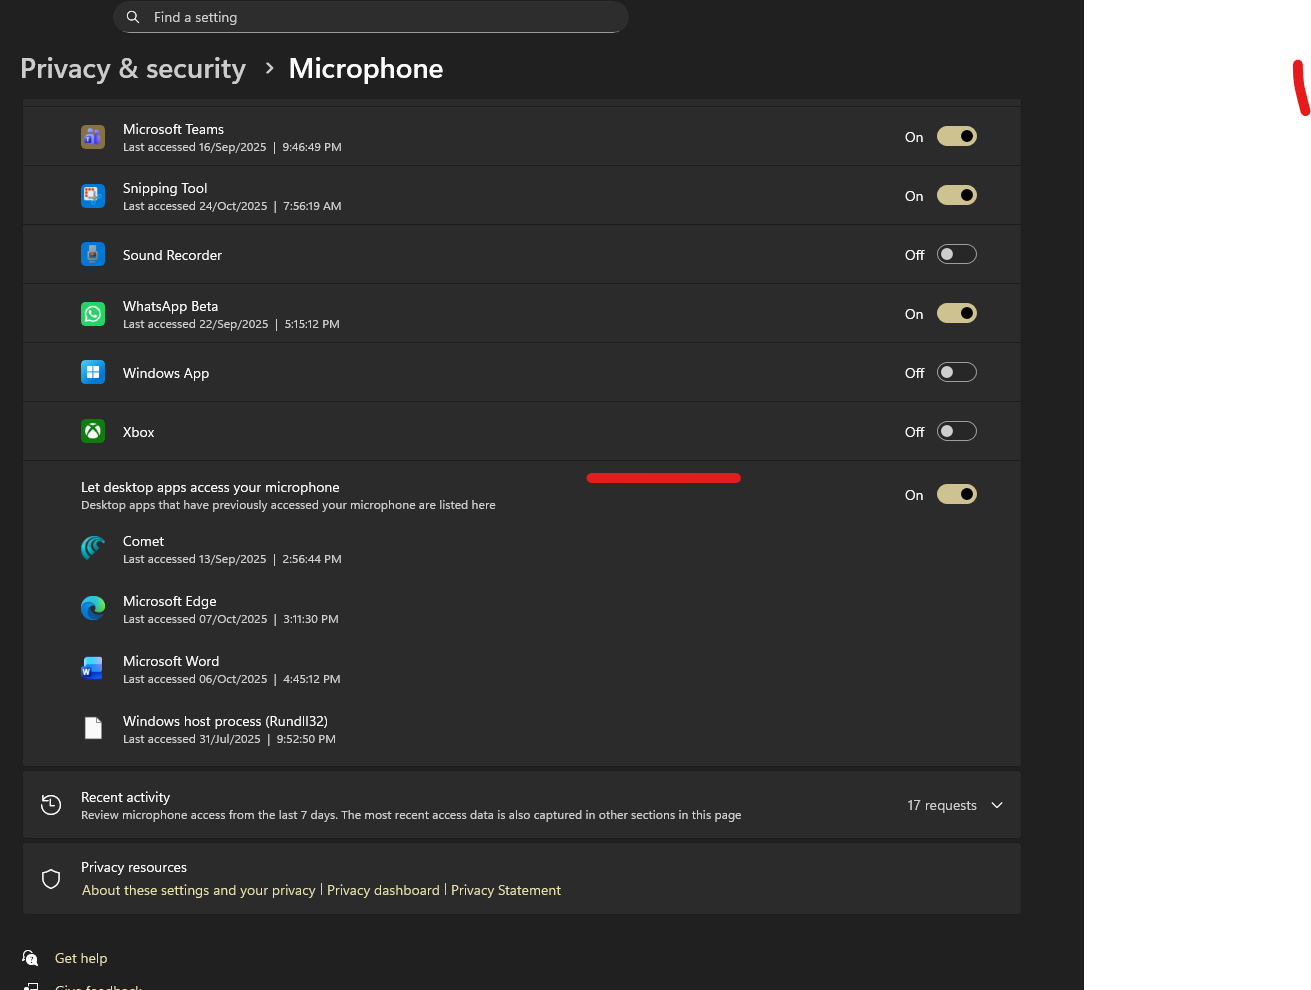
Task: Click the Comet browser icon
Action: (93, 548)
